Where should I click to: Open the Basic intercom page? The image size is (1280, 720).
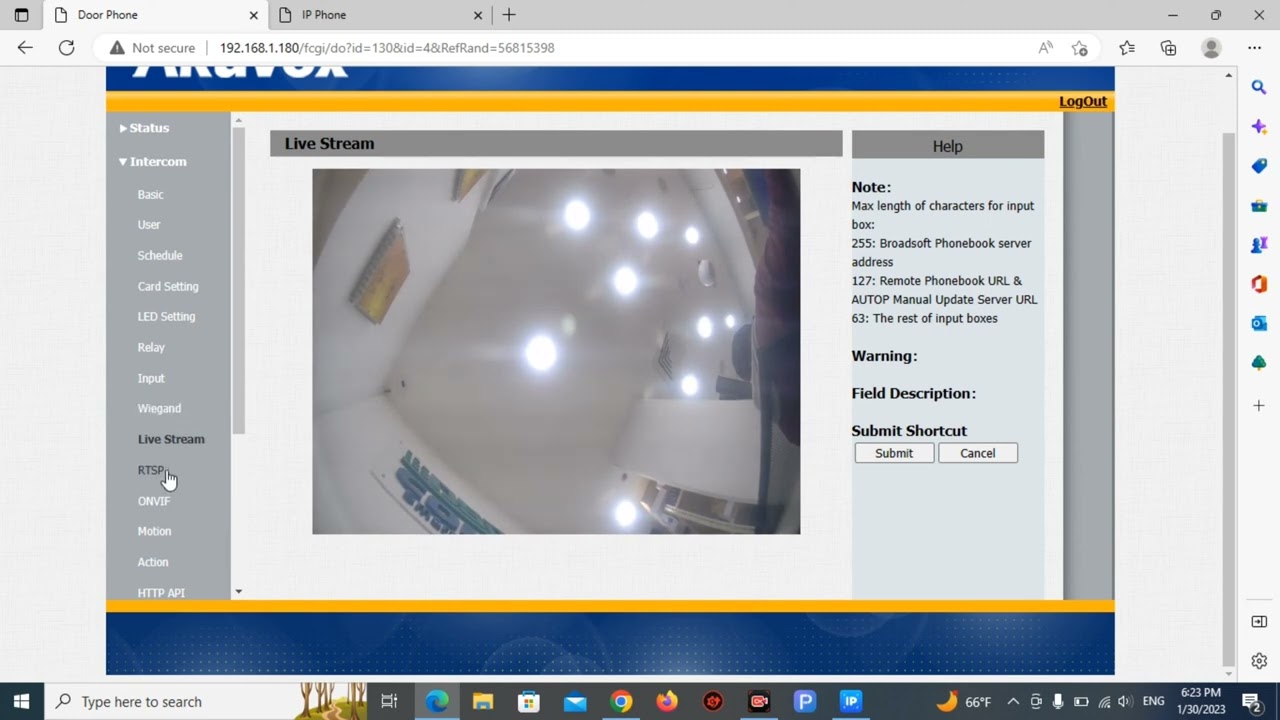[150, 195]
